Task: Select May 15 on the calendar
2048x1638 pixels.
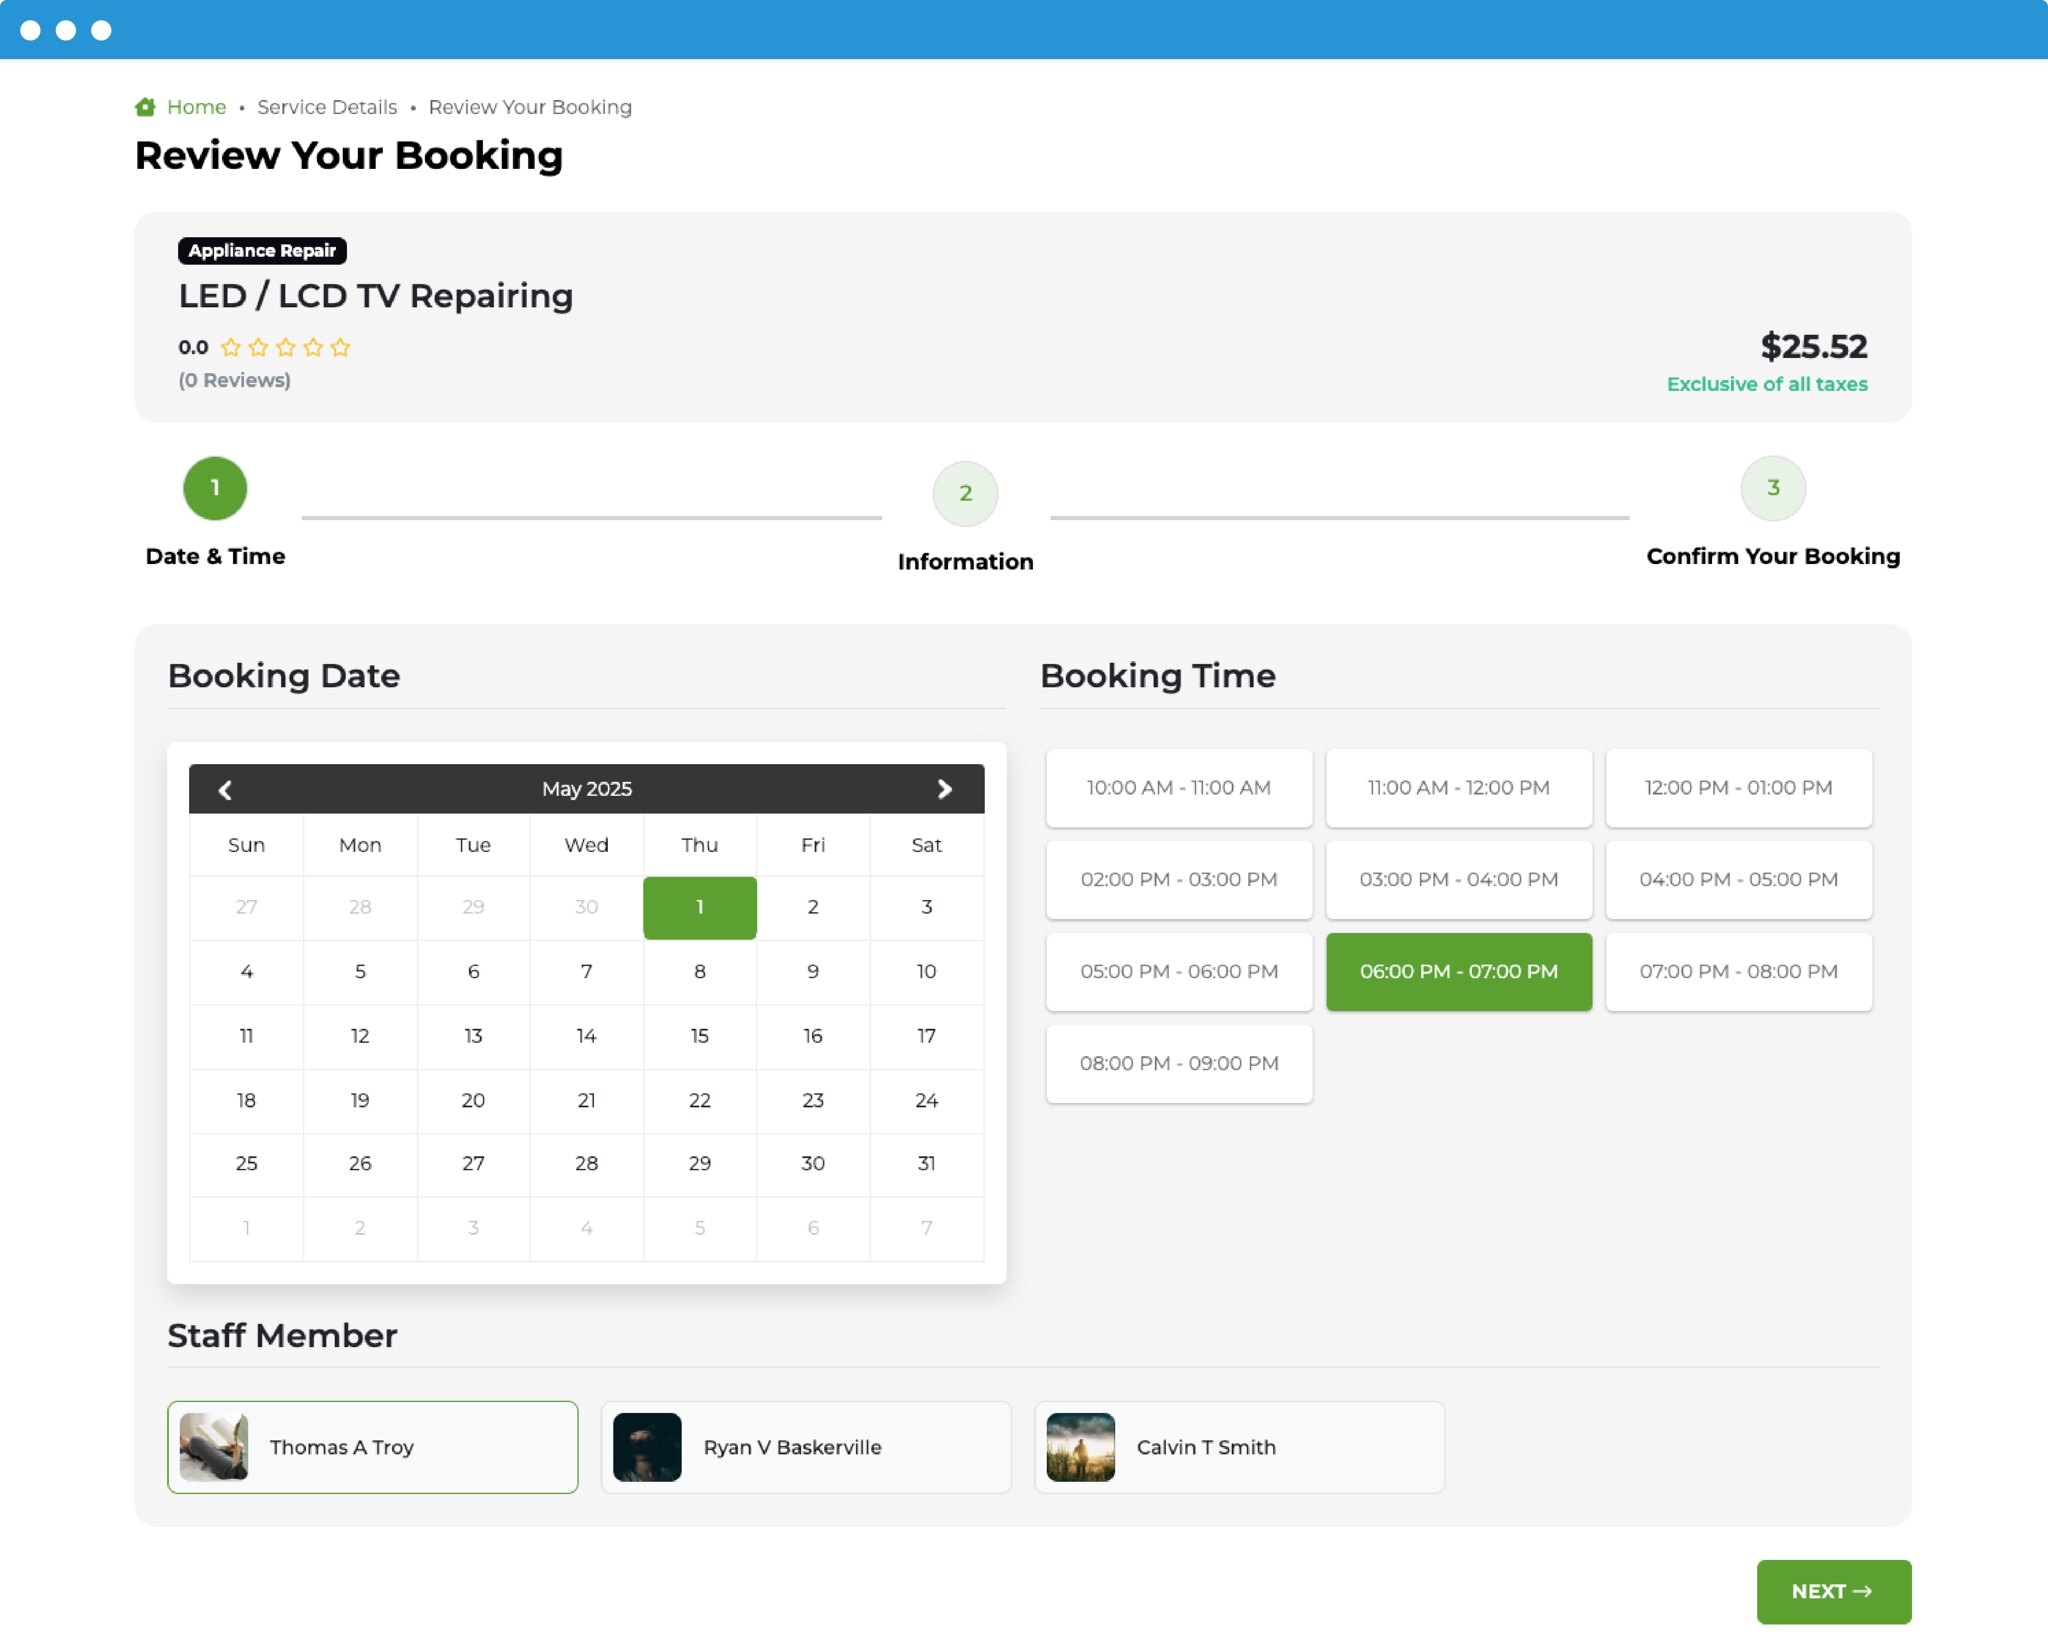Action: tap(699, 1036)
